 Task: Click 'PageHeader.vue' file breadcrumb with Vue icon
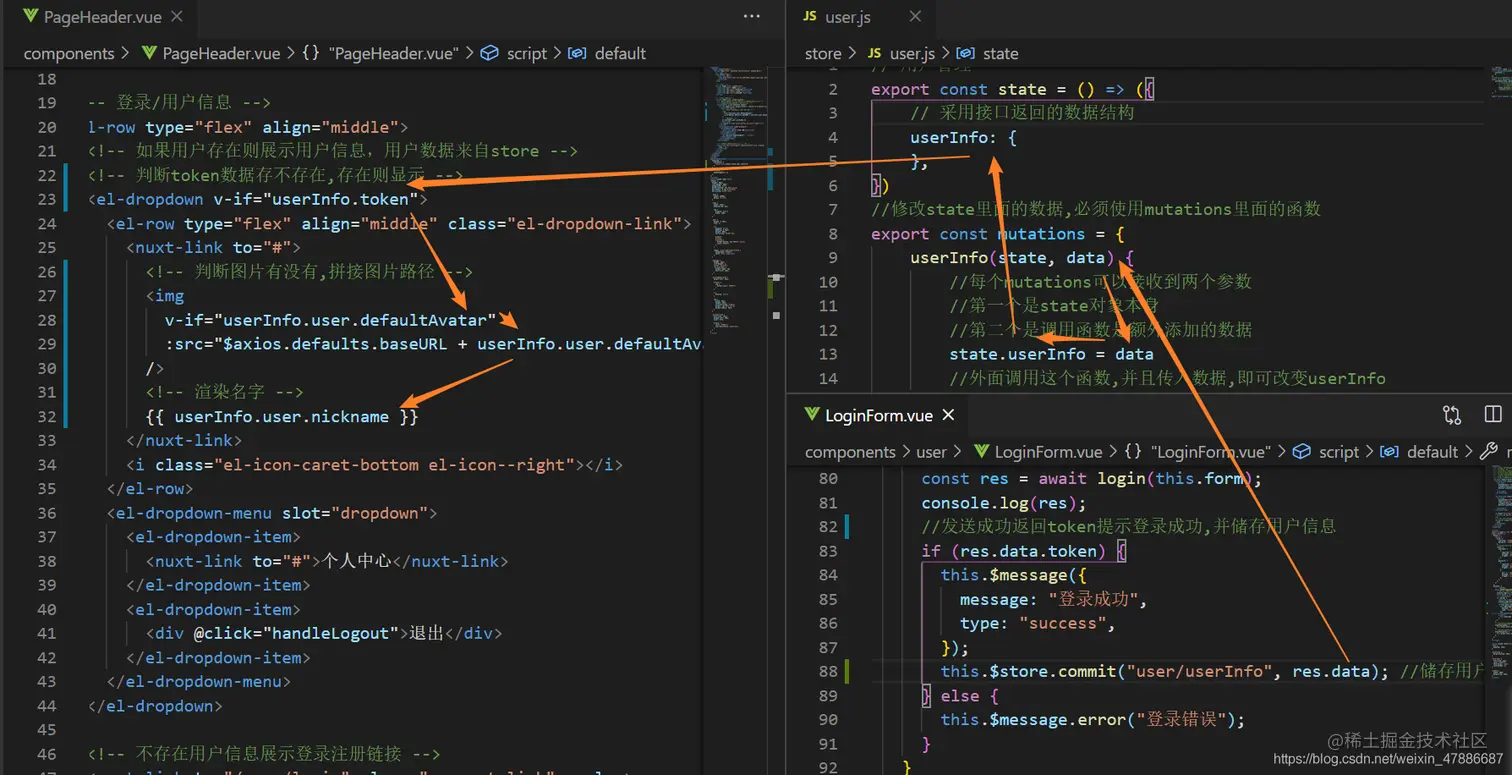(x=221, y=53)
